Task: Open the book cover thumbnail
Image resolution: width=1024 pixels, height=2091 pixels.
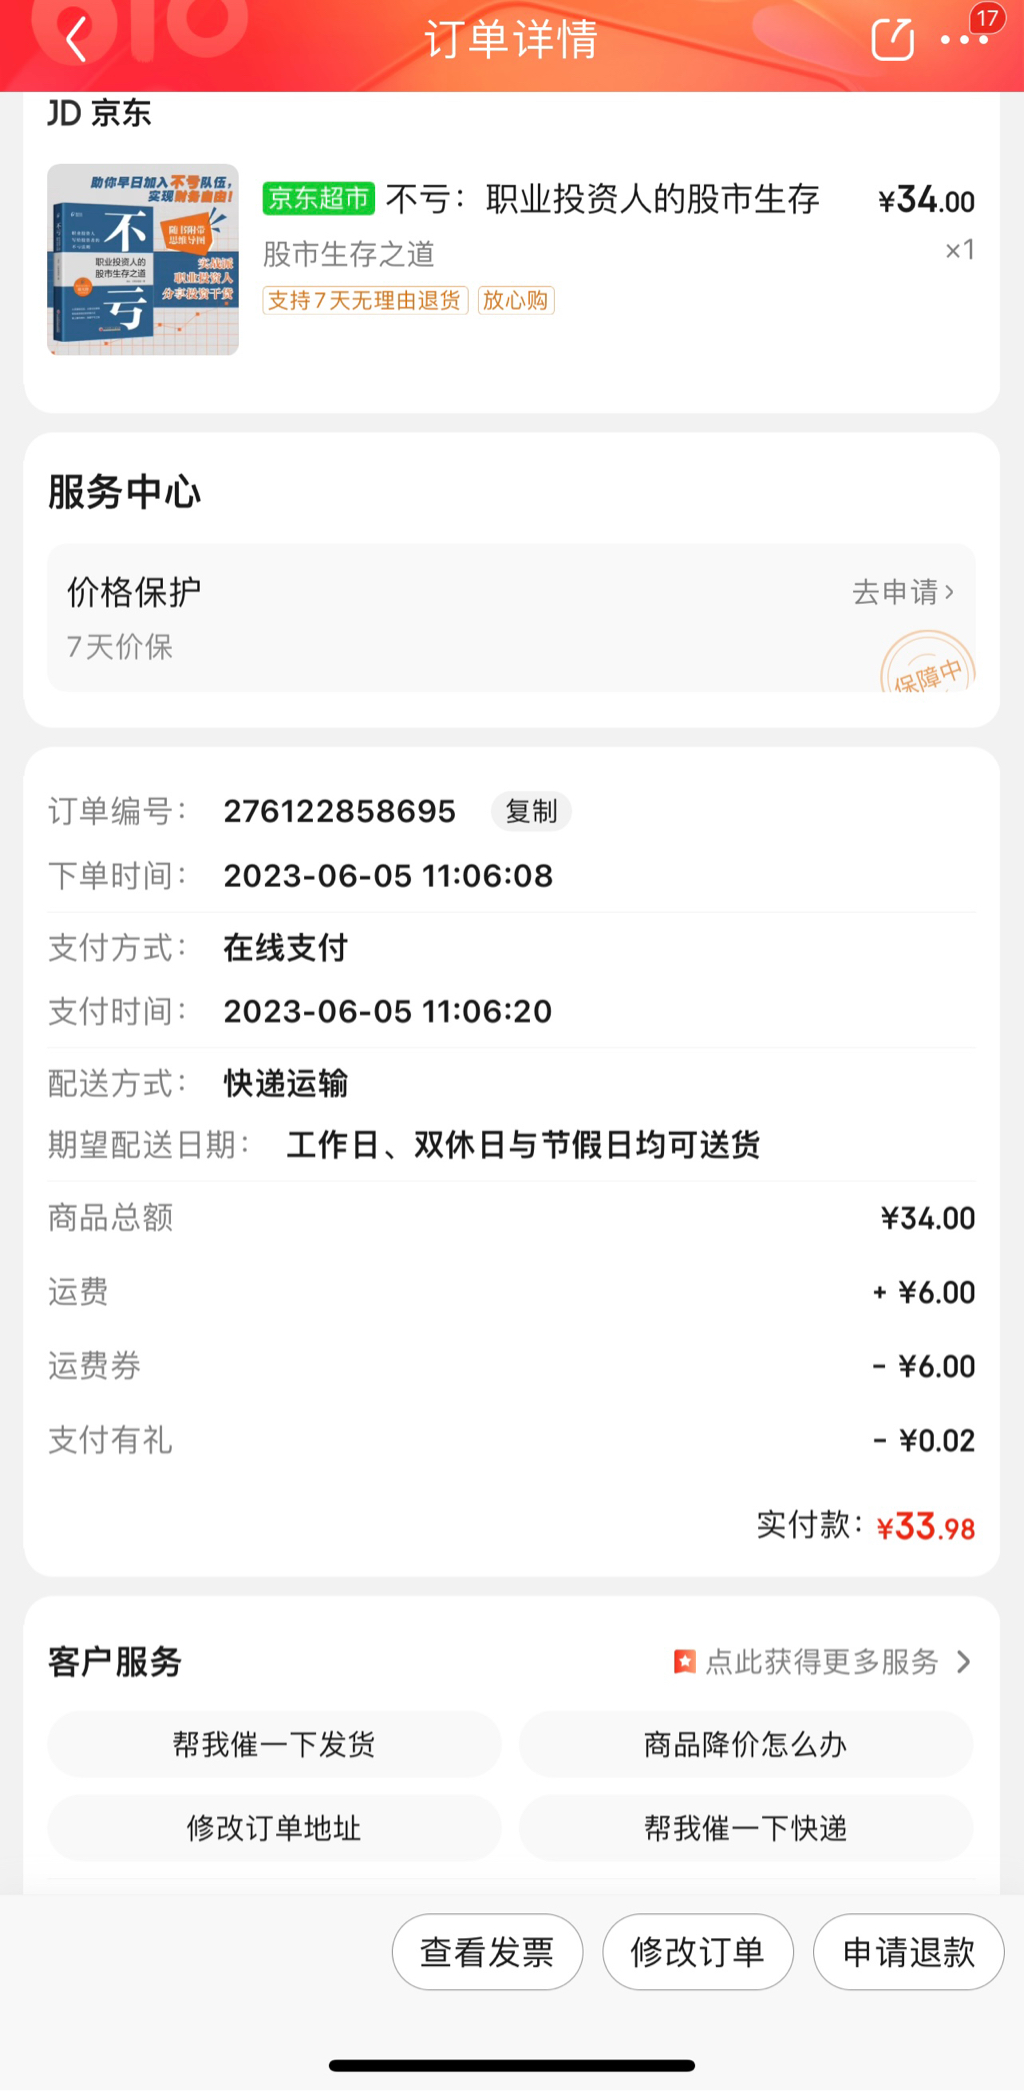Action: (143, 259)
